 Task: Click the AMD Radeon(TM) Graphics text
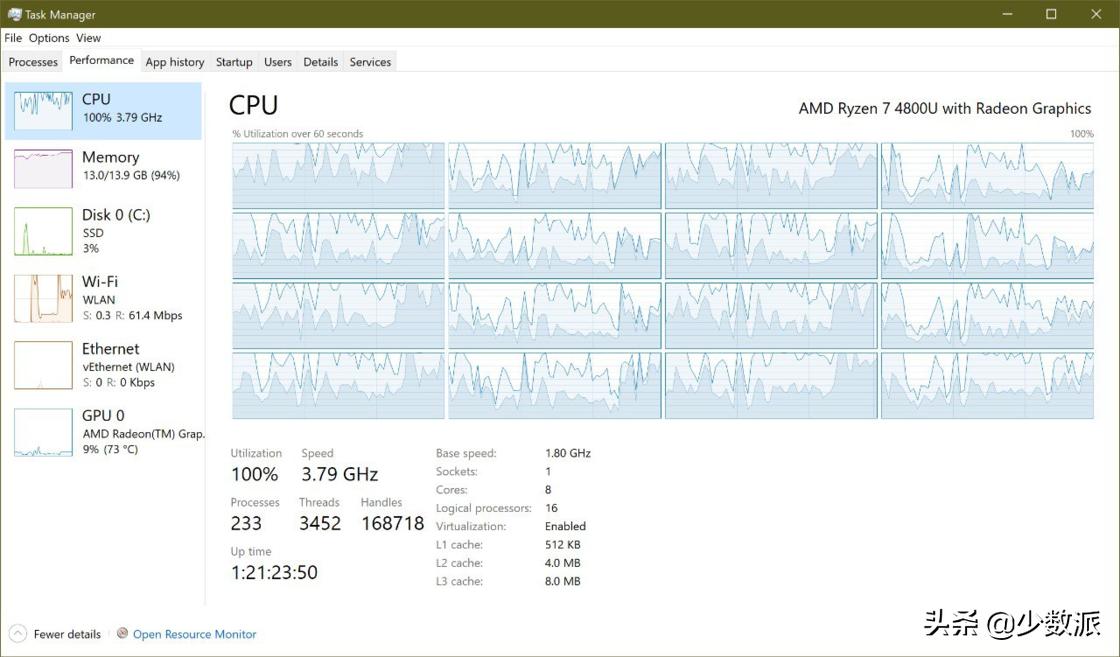pos(144,433)
